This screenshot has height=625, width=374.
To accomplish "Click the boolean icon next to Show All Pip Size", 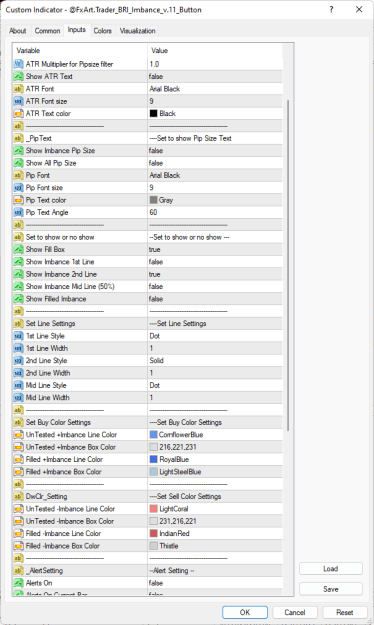I will tap(18, 163).
